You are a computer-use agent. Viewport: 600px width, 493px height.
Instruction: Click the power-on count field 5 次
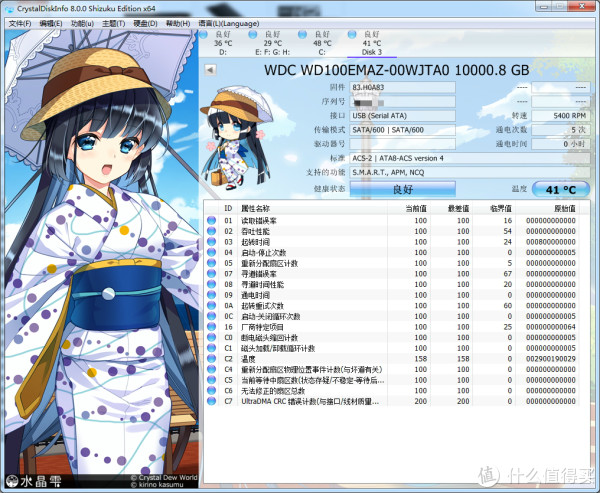click(561, 130)
